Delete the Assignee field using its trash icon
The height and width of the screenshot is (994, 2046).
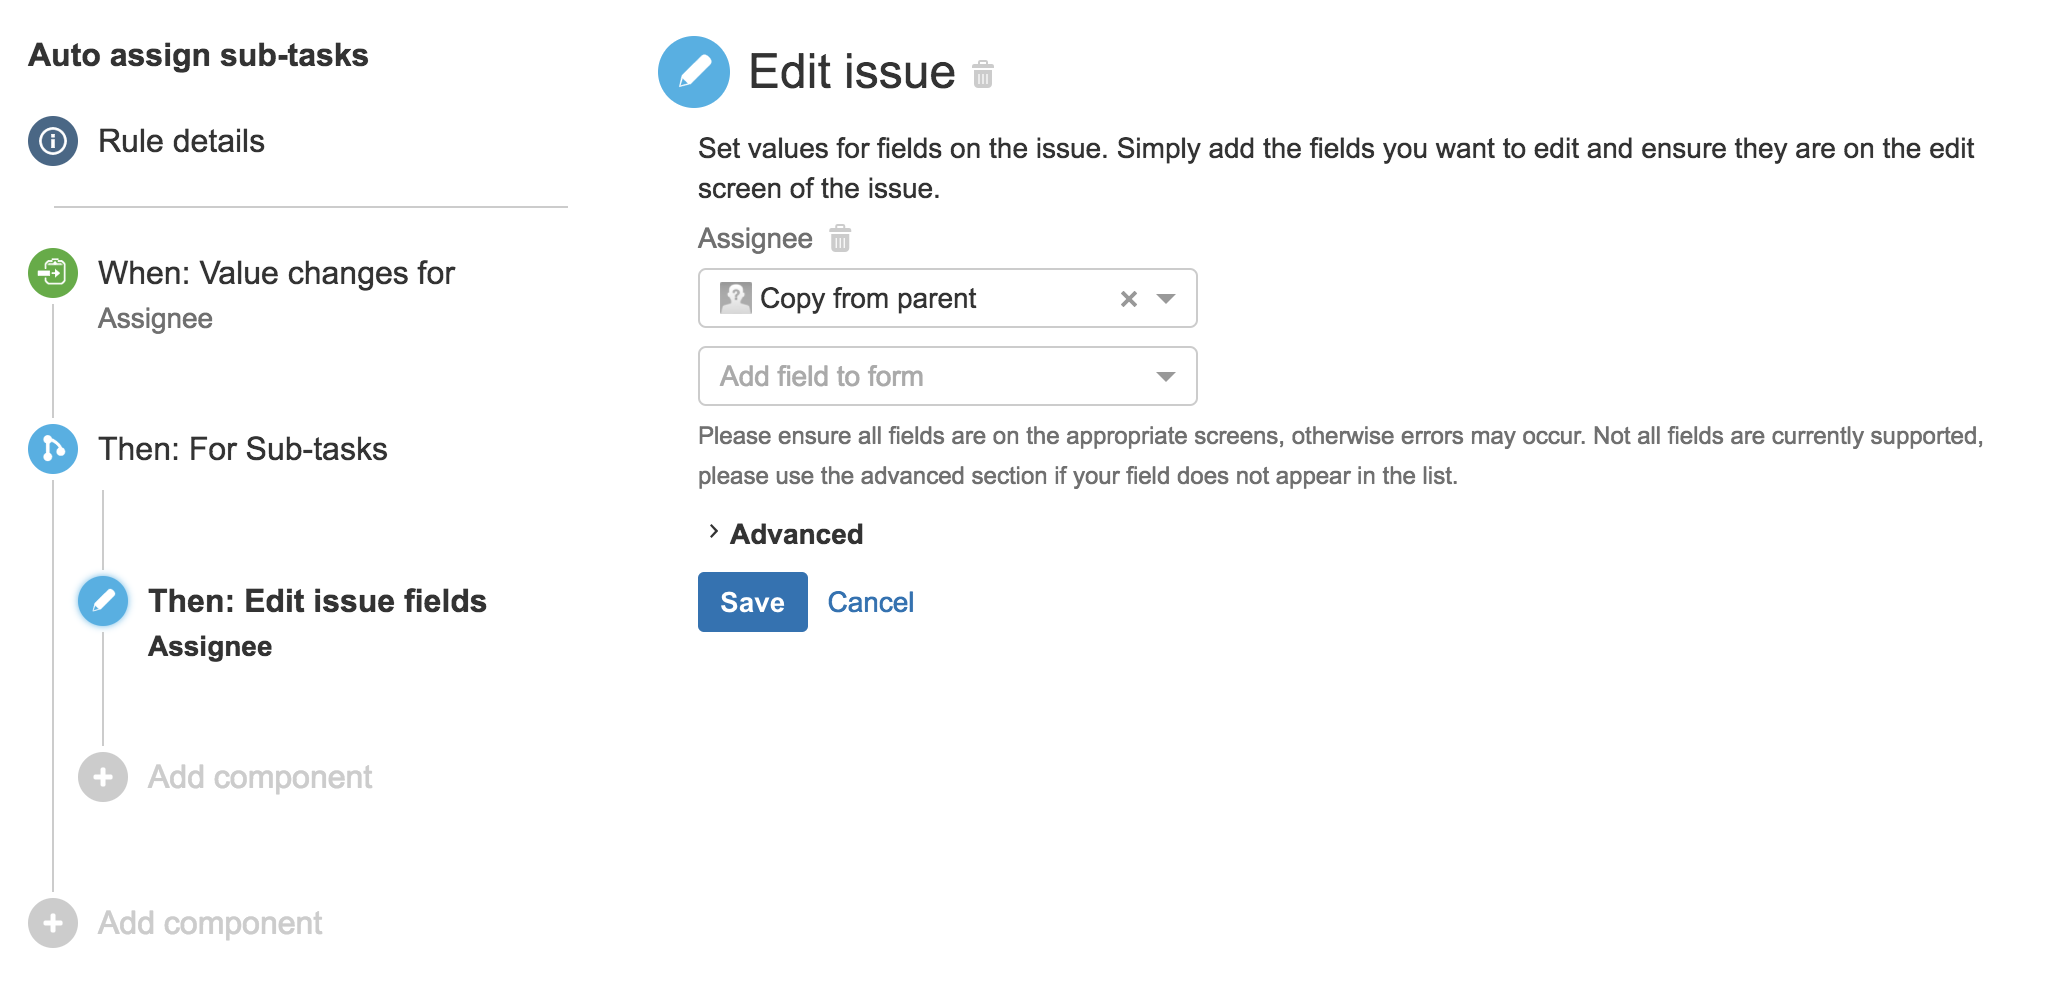coord(840,238)
